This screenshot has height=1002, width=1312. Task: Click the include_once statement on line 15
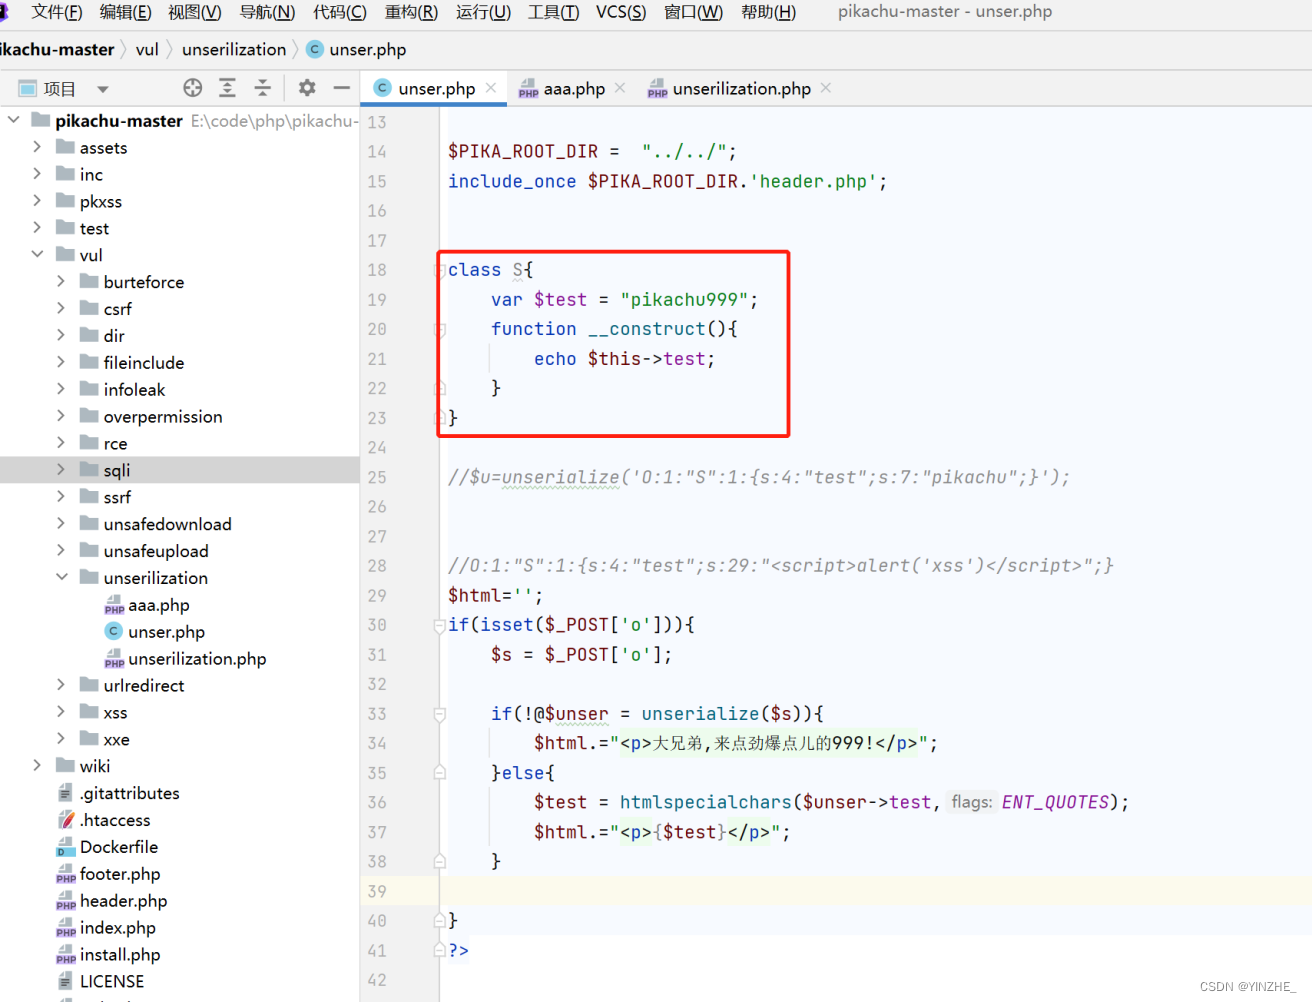(667, 181)
